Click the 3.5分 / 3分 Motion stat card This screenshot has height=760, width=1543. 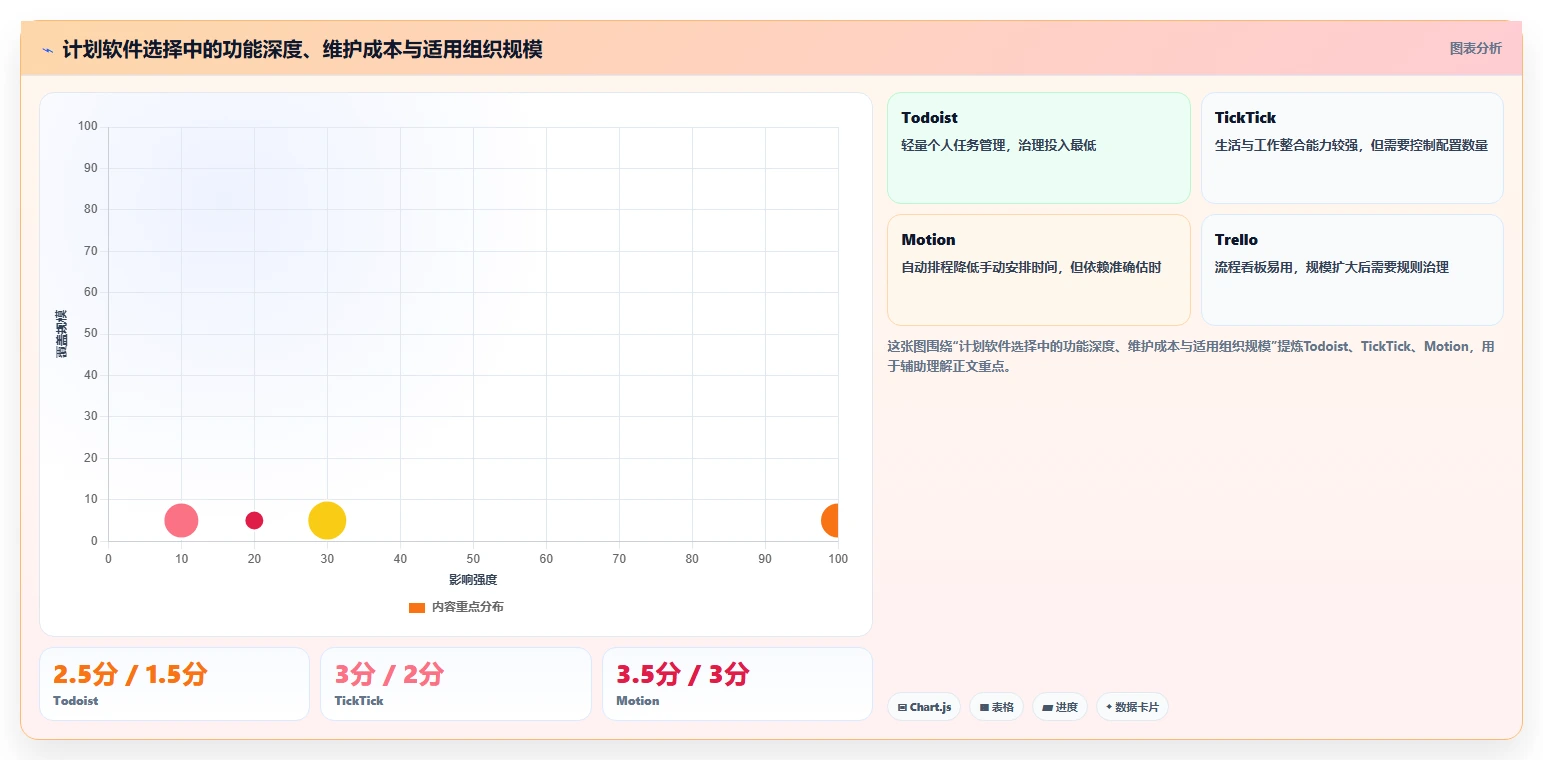click(737, 684)
